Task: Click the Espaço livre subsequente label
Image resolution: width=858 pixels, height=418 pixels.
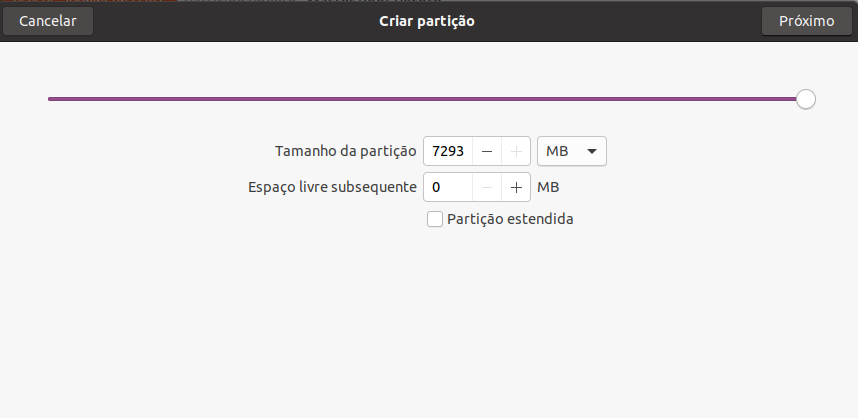Action: [x=332, y=187]
